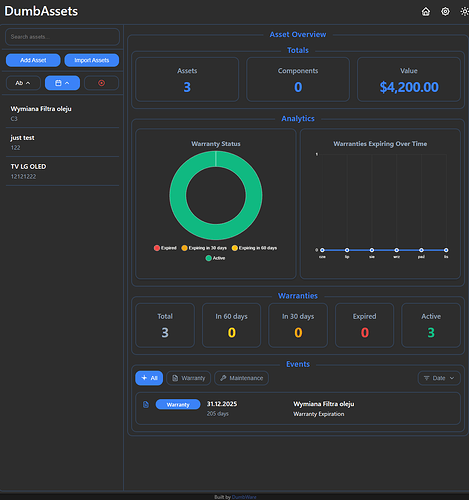Open settings gear icon
The image size is (469, 500).
pos(445,12)
